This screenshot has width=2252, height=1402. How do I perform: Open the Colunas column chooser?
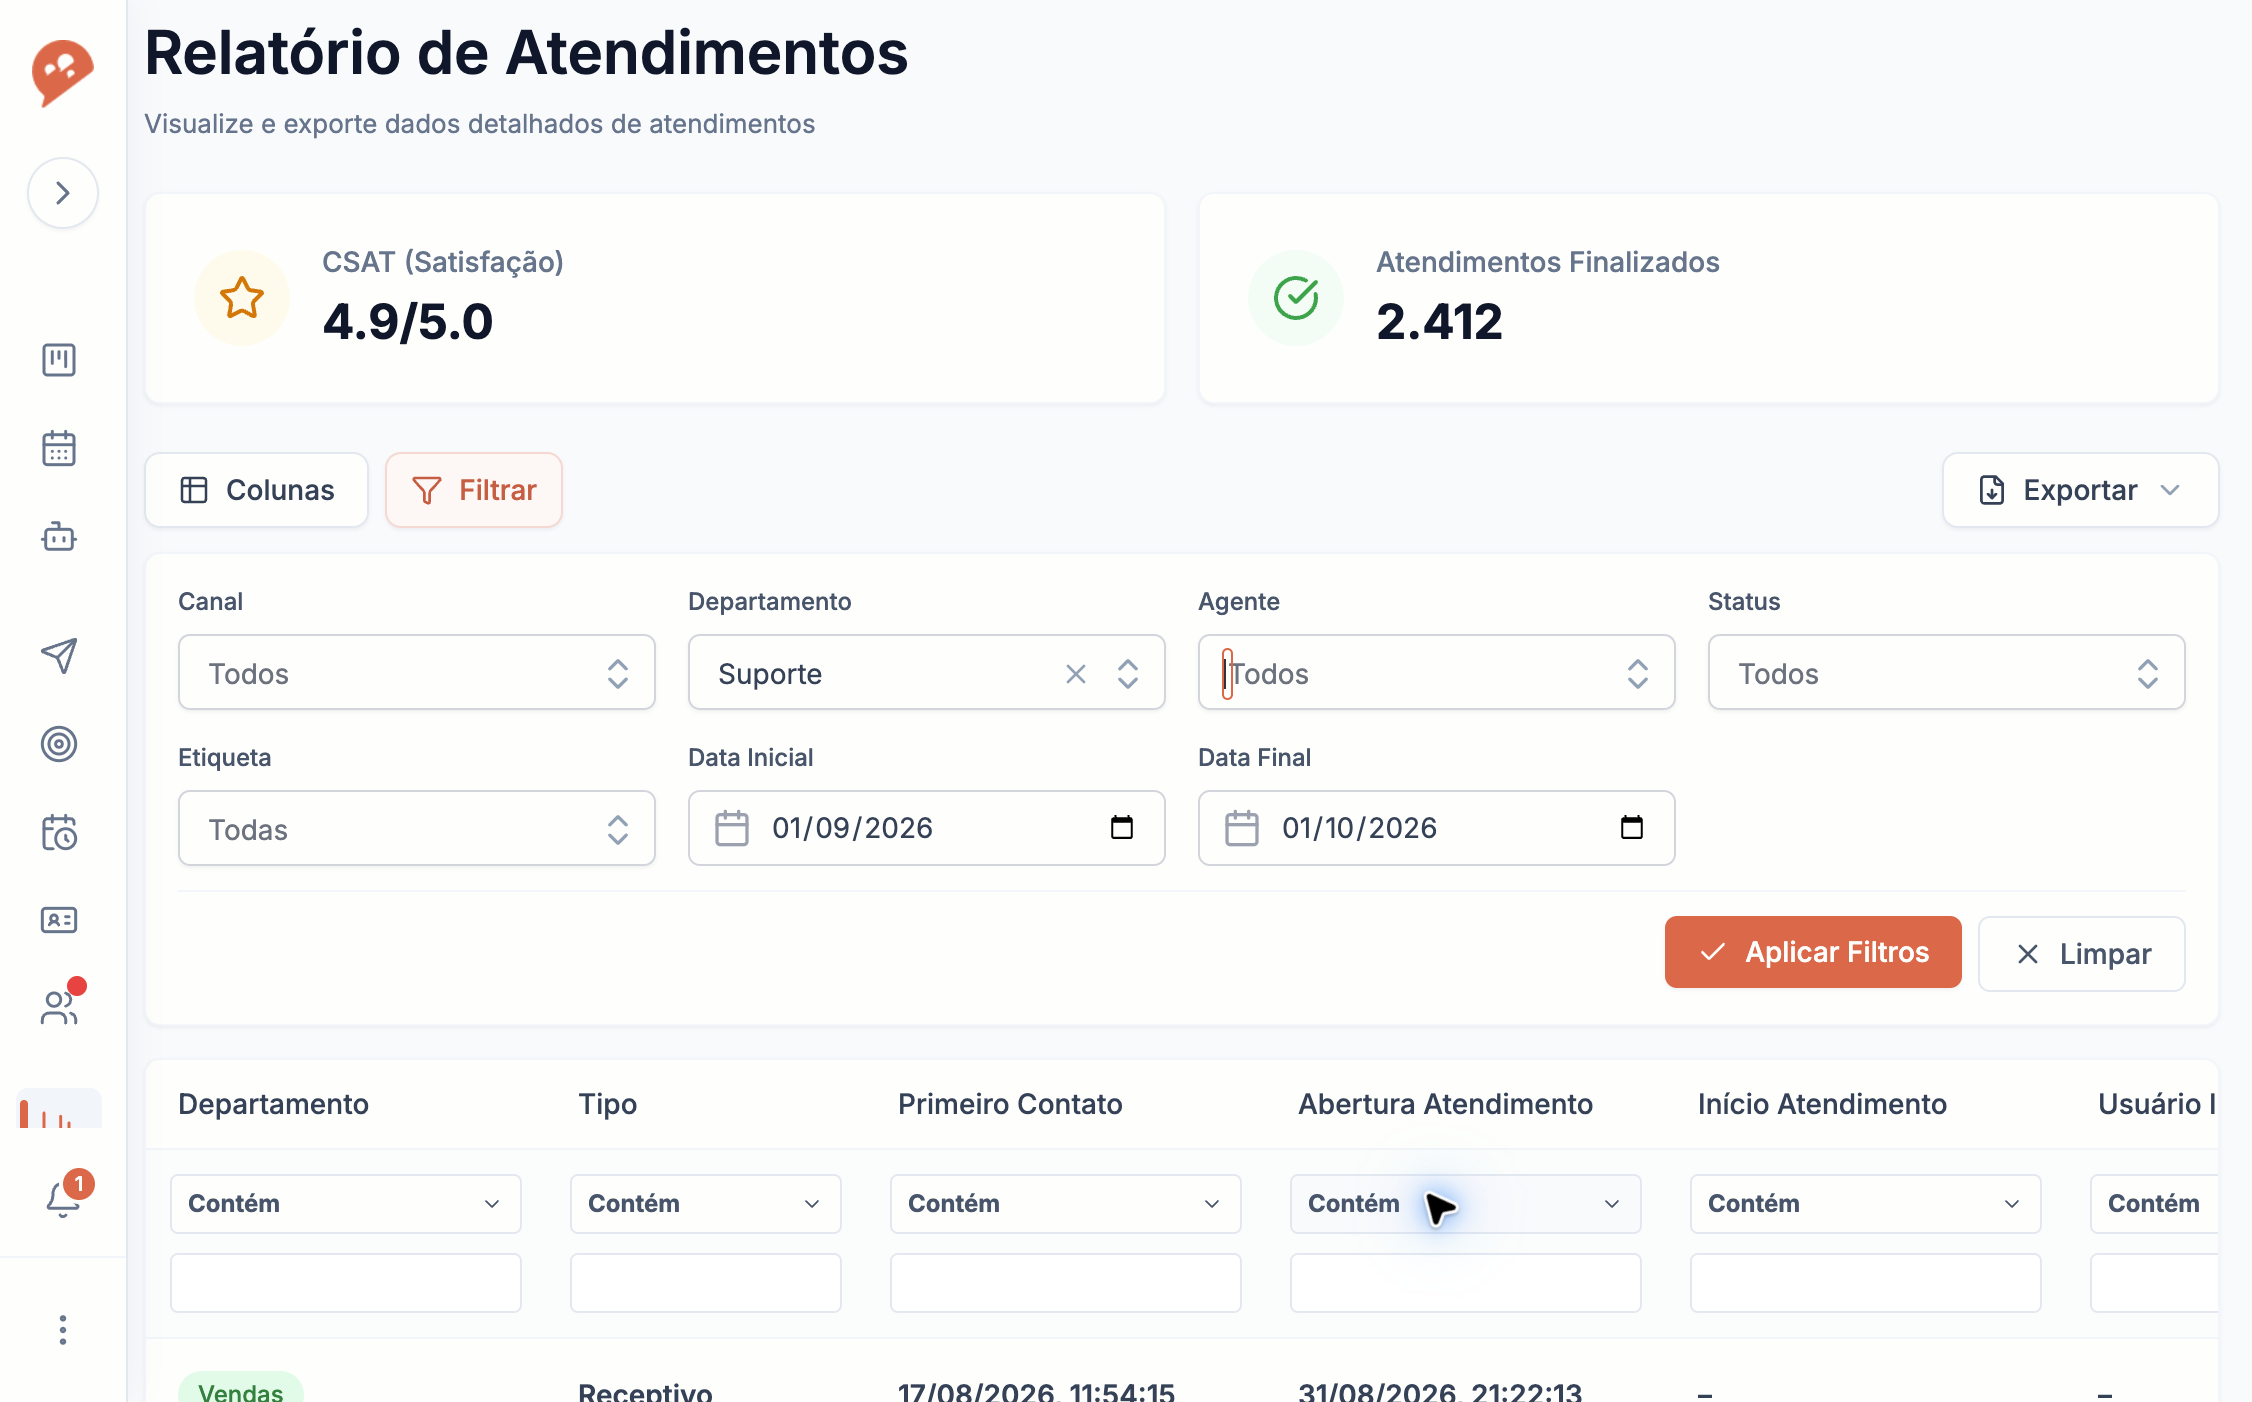pyautogui.click(x=257, y=490)
